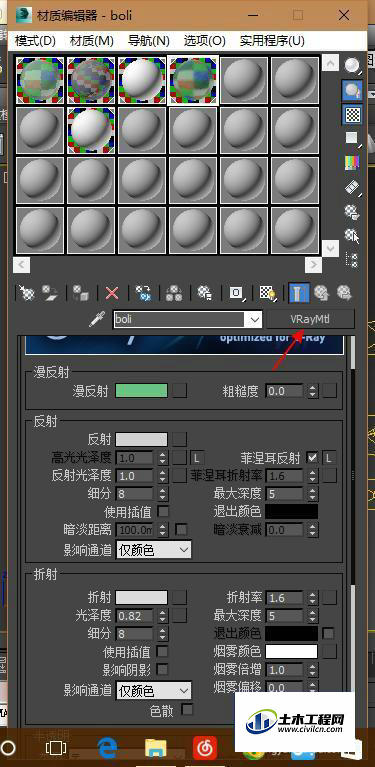375x767 pixels.
Task: Click the Go to Parent icon
Action: 321,293
